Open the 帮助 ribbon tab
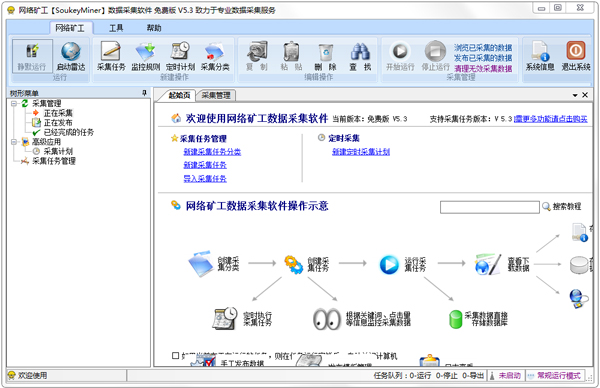 (x=154, y=28)
